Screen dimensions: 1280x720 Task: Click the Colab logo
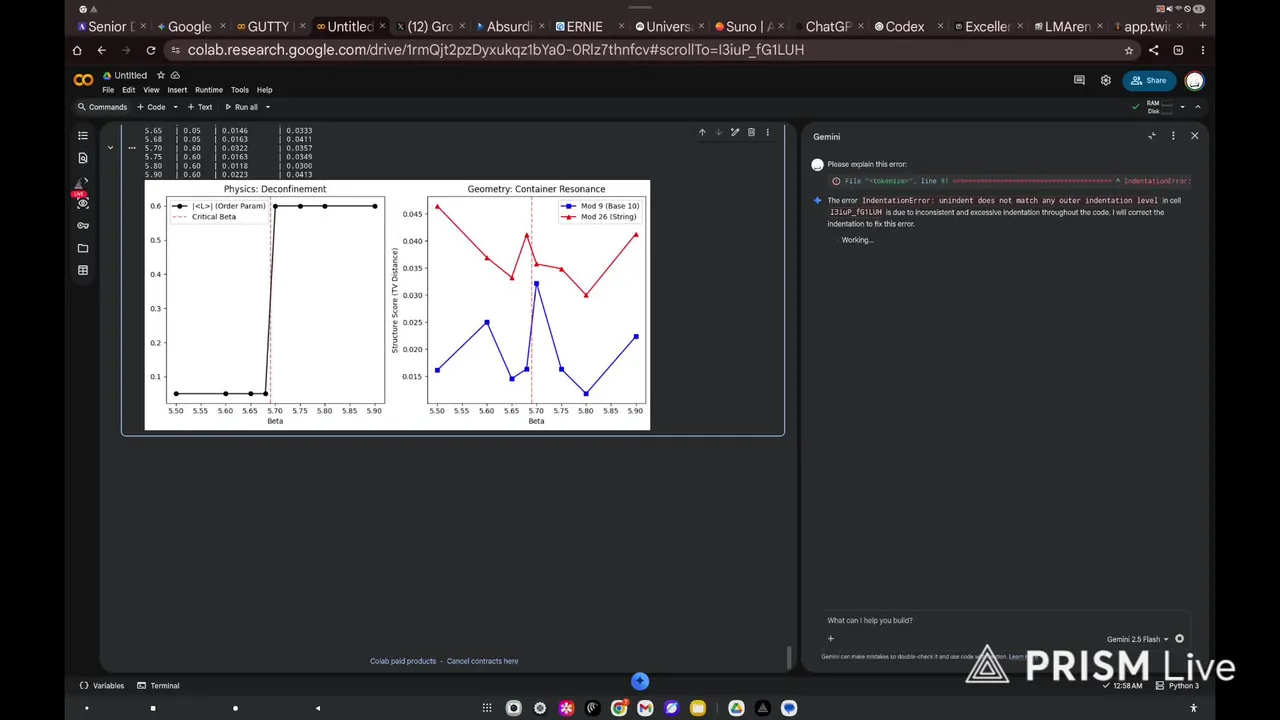83,81
